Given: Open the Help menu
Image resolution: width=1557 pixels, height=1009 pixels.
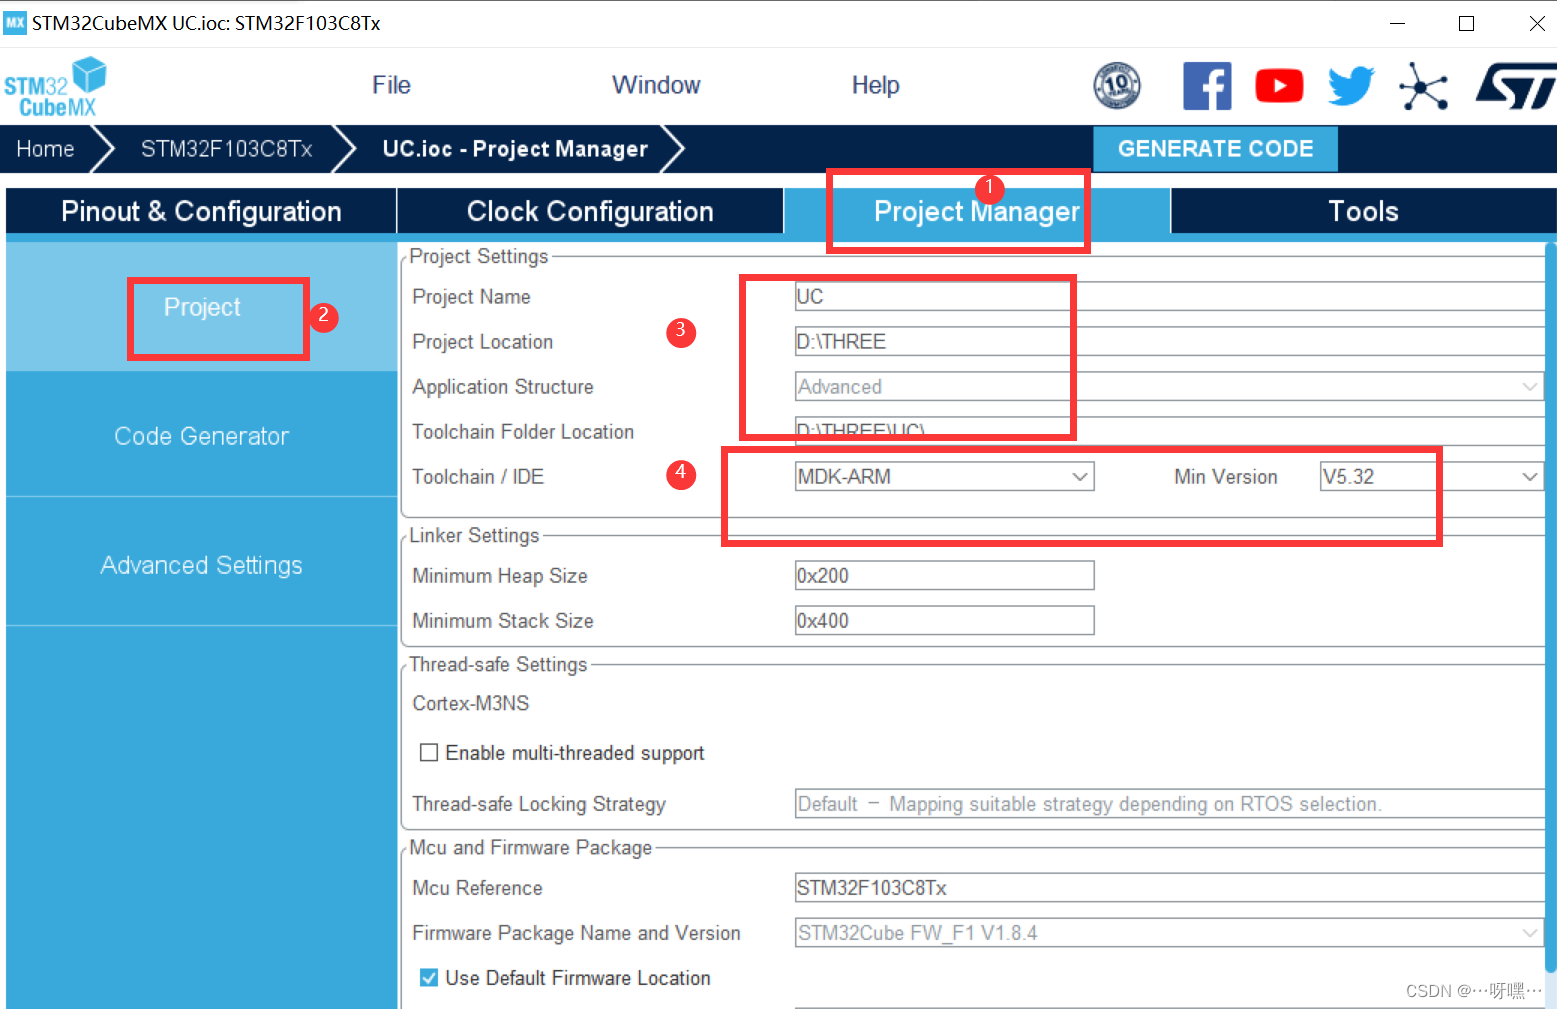Looking at the screenshot, I should click(x=875, y=85).
